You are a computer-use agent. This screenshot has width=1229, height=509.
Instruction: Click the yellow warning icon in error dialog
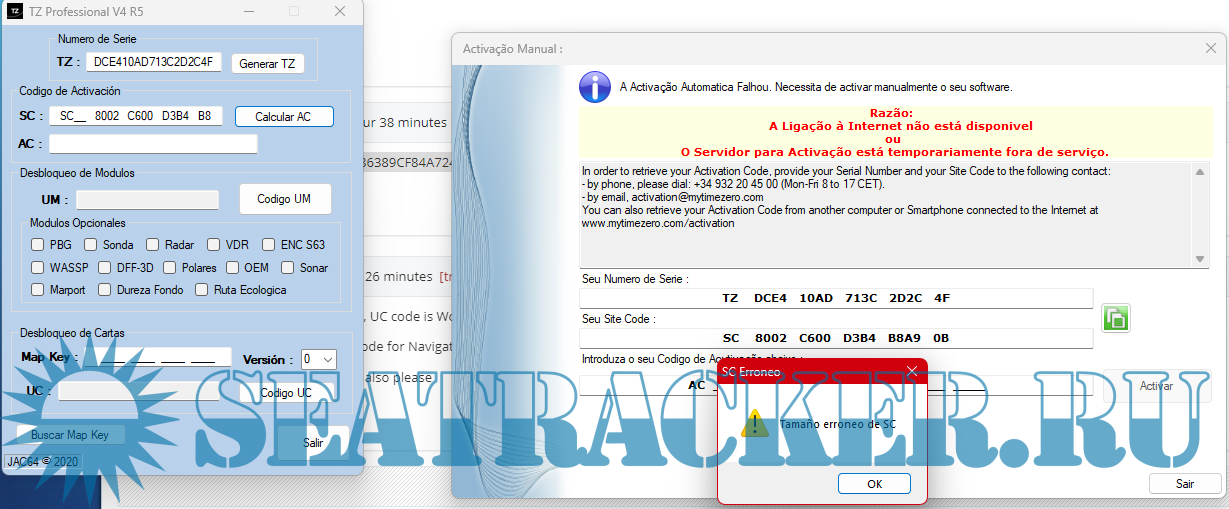point(755,425)
